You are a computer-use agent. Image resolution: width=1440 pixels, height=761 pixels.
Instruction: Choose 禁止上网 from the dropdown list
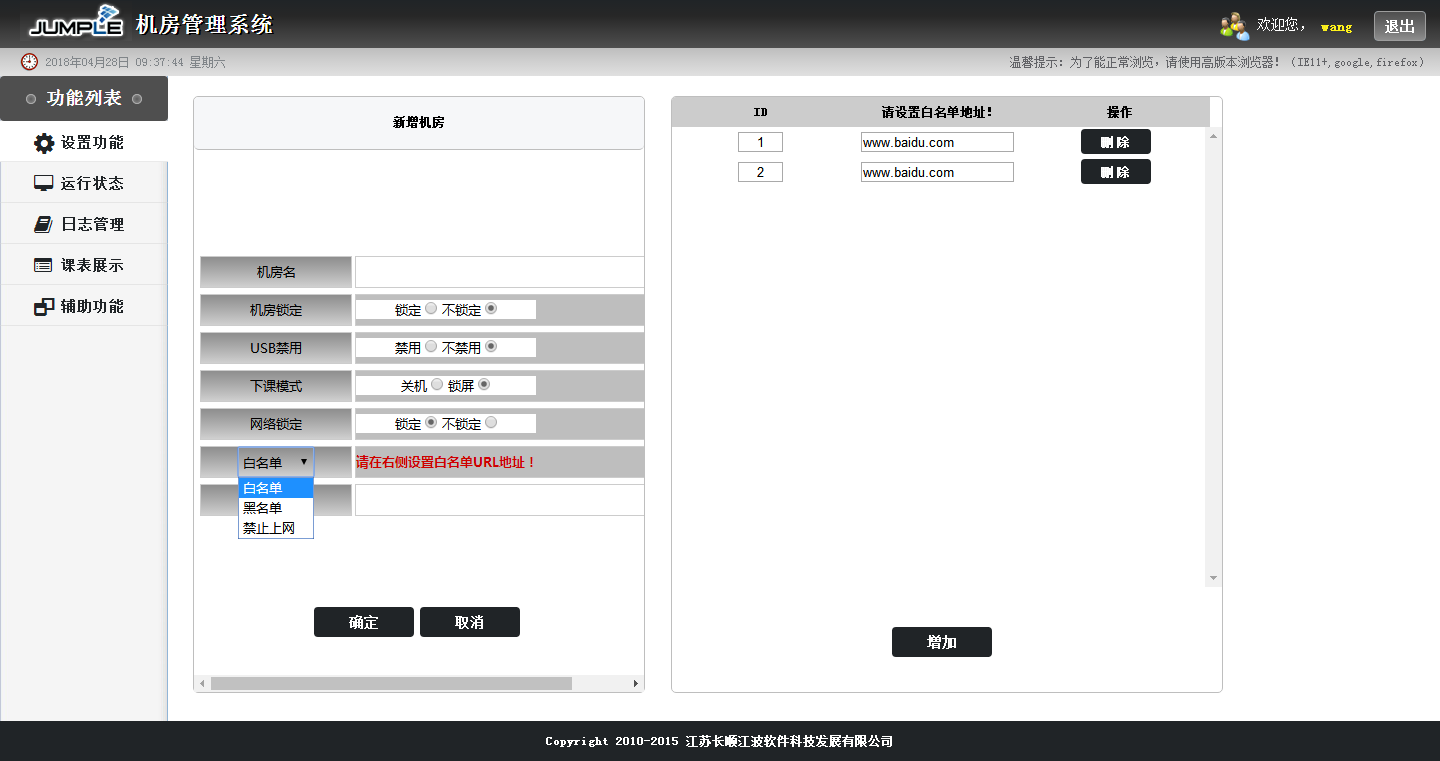click(269, 528)
